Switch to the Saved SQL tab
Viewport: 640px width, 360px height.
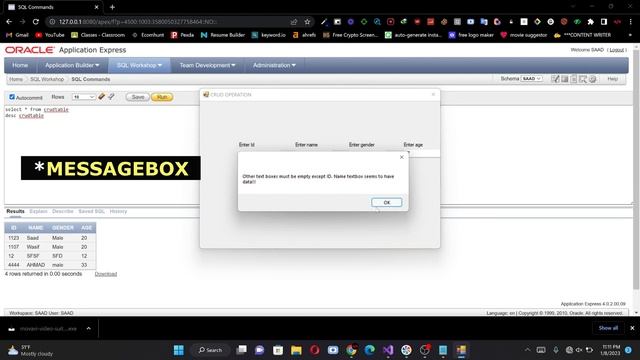(91, 211)
